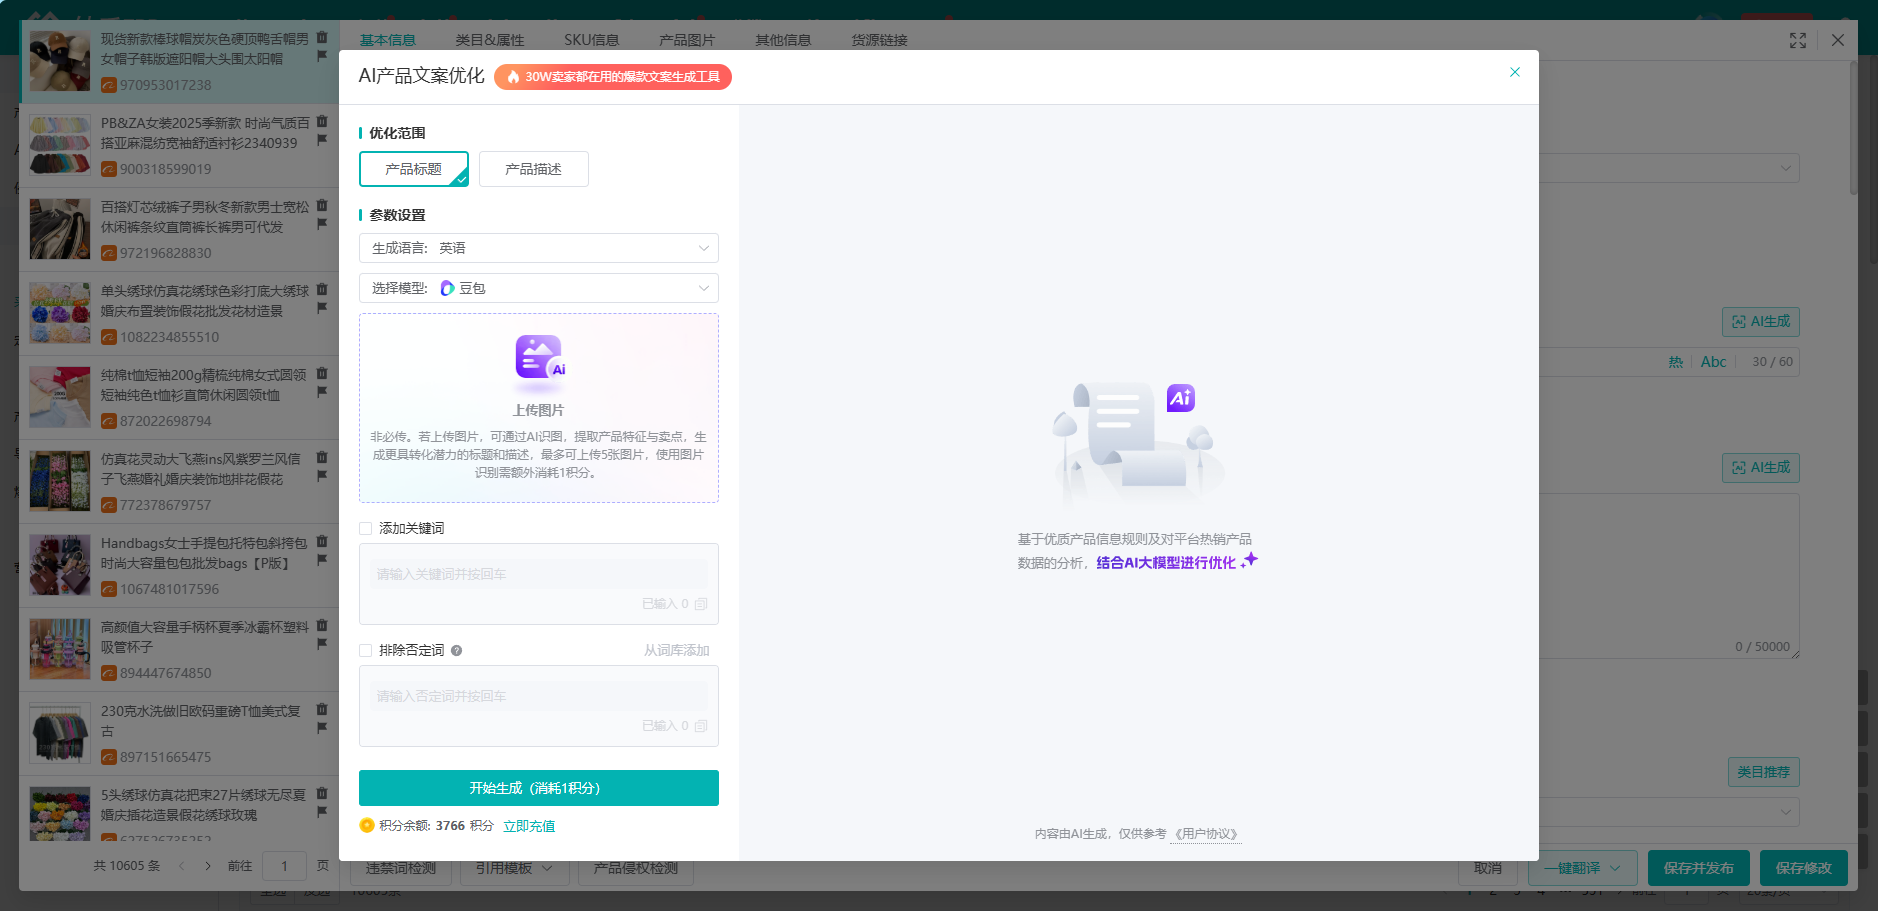This screenshot has width=1878, height=911.
Task: Click the next page arrow in pagination
Action: (208, 866)
